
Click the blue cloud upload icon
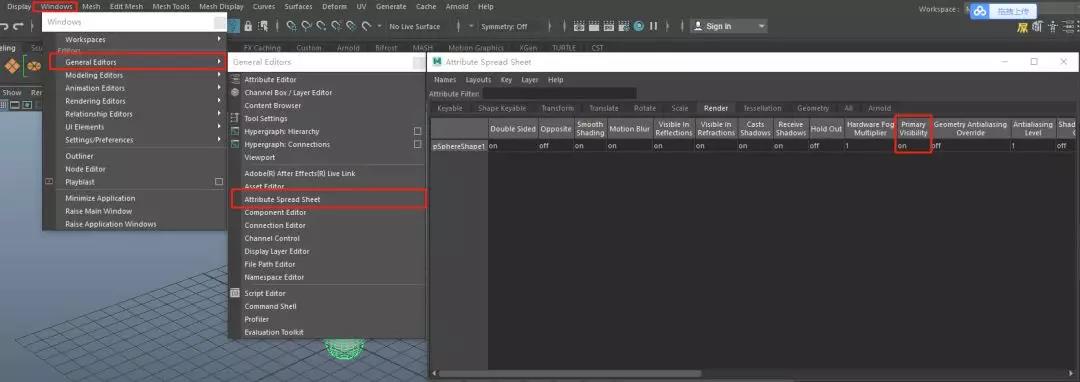click(x=981, y=11)
